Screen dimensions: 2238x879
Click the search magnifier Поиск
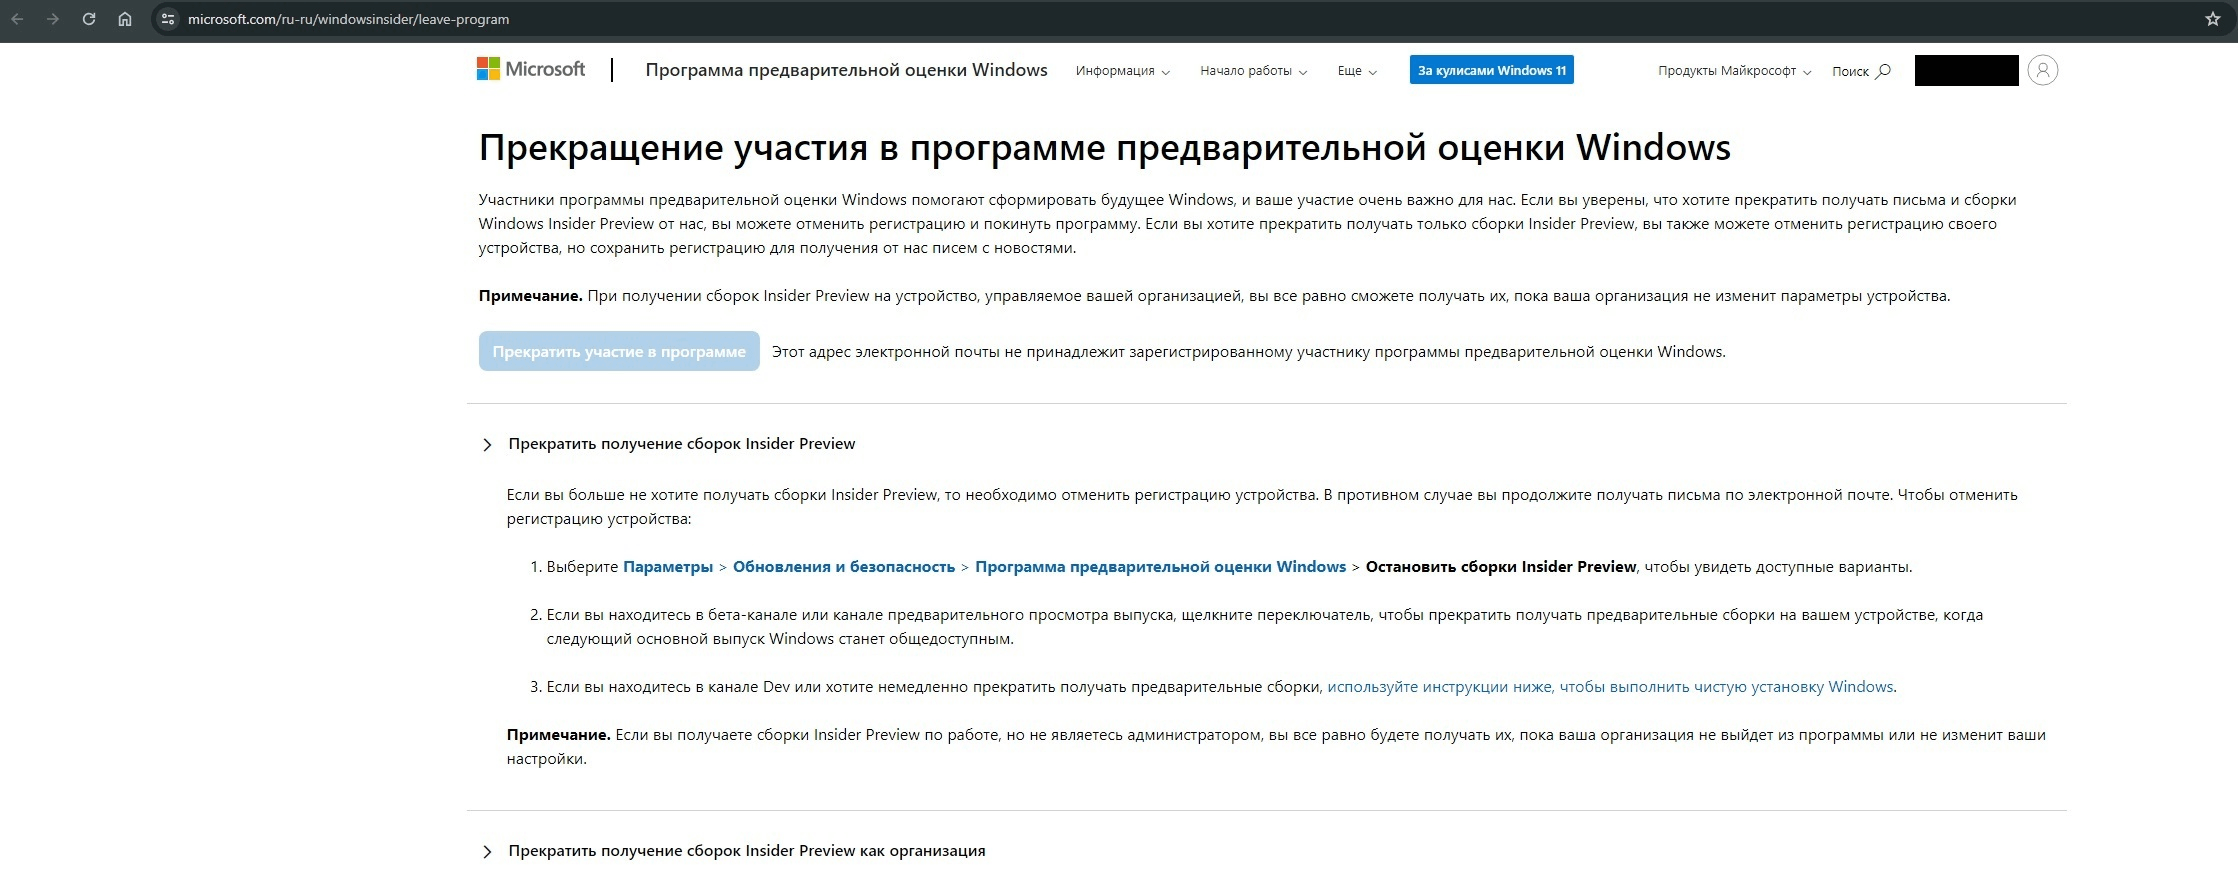coord(1861,71)
